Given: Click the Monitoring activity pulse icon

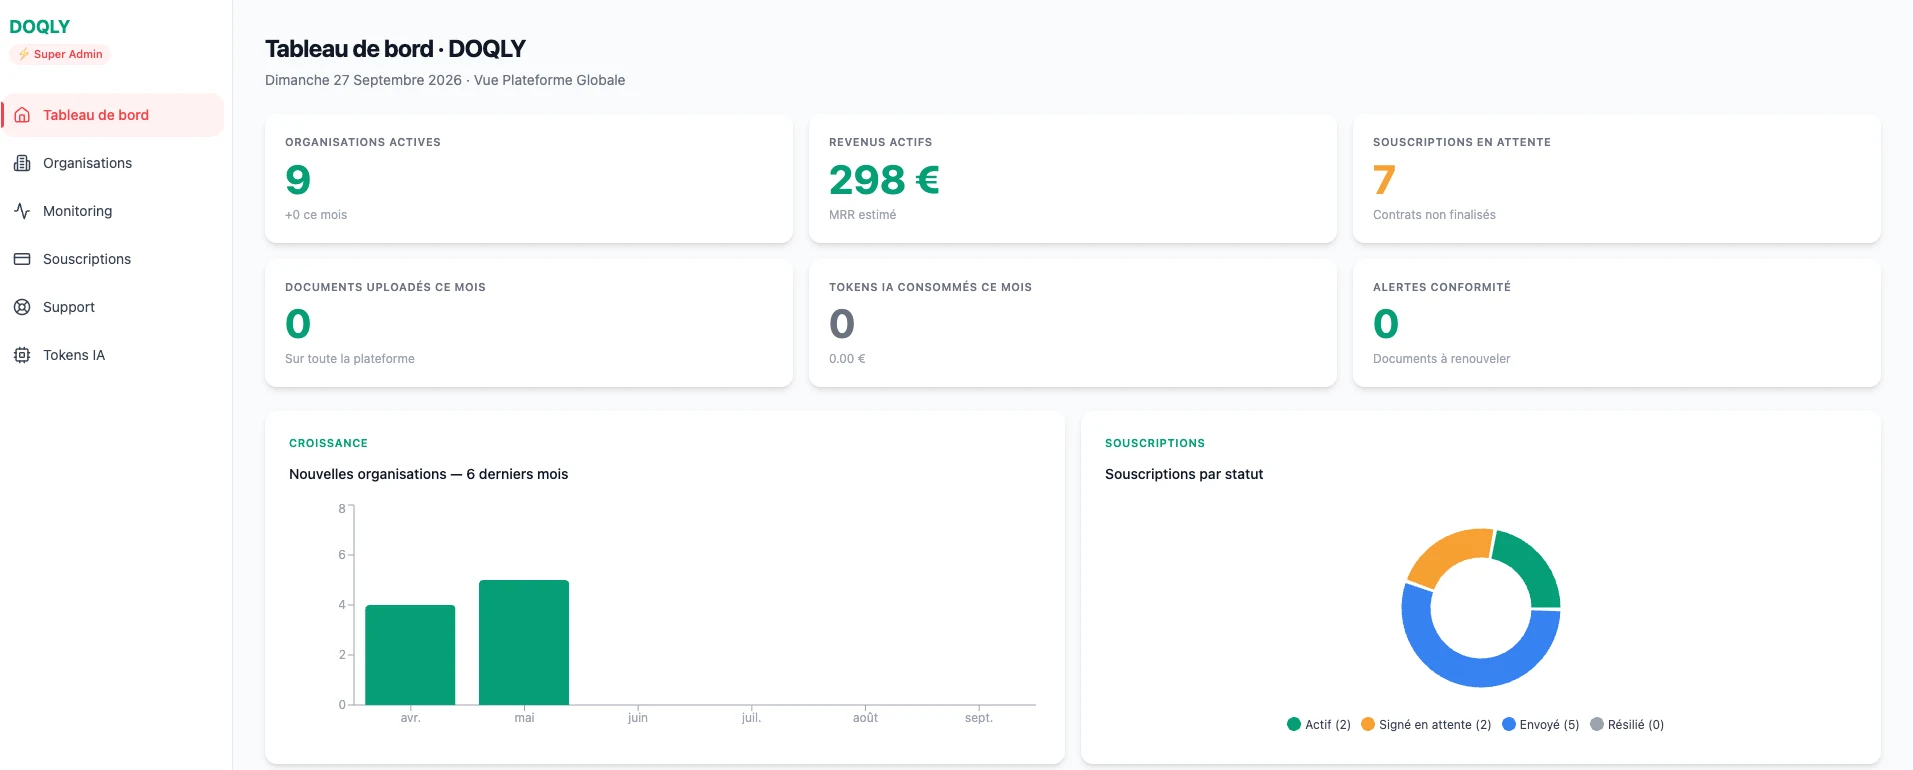Looking at the screenshot, I should (22, 211).
